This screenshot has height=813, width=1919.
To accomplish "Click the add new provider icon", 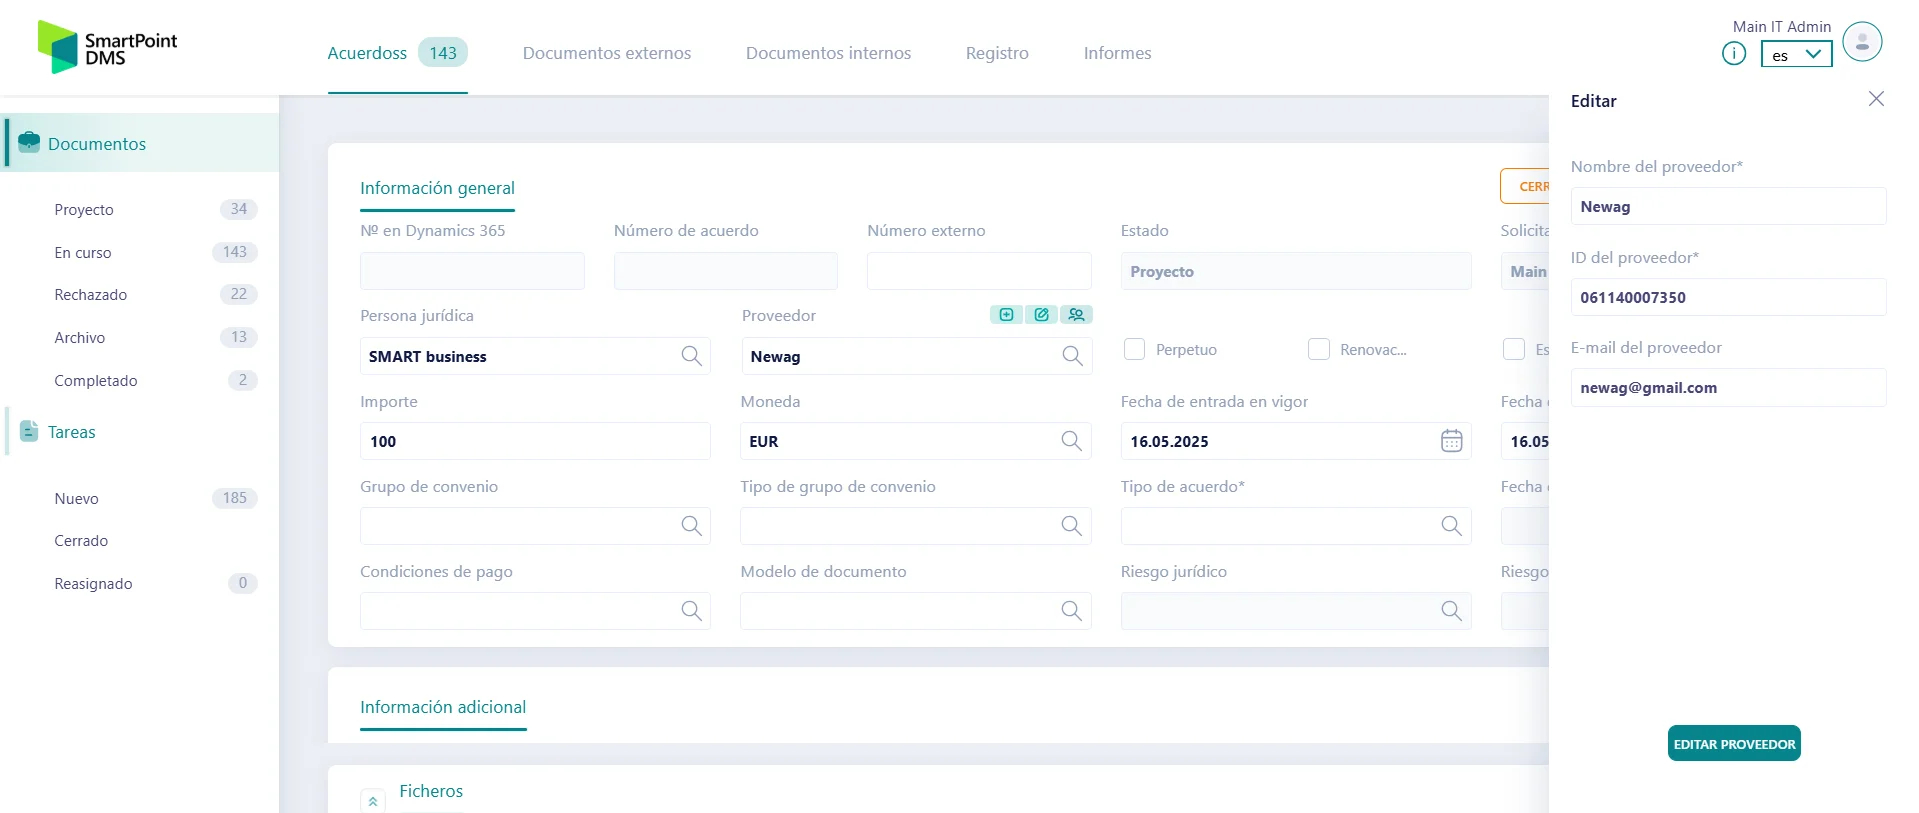I will tap(1006, 315).
